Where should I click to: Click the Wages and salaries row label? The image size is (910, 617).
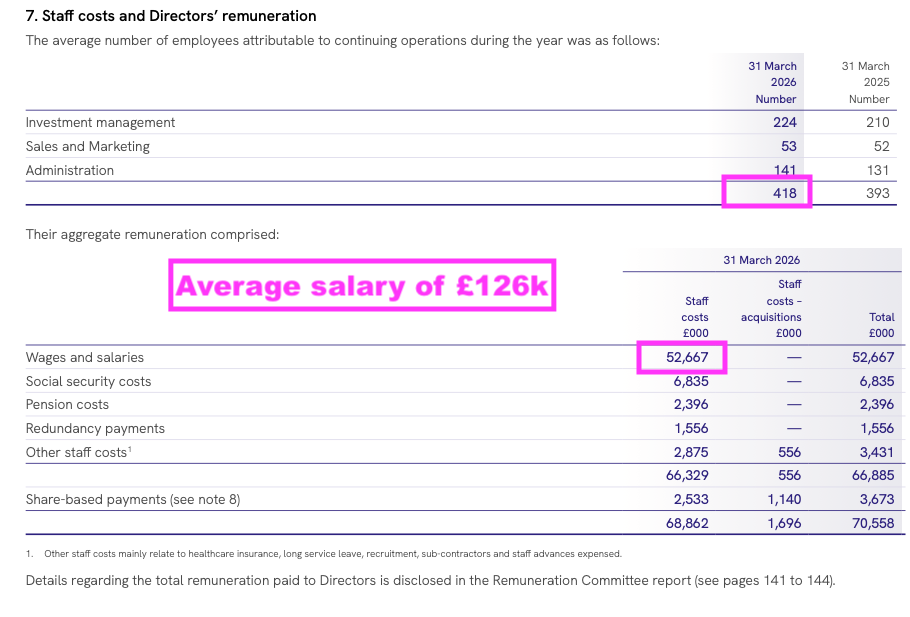[x=85, y=357]
